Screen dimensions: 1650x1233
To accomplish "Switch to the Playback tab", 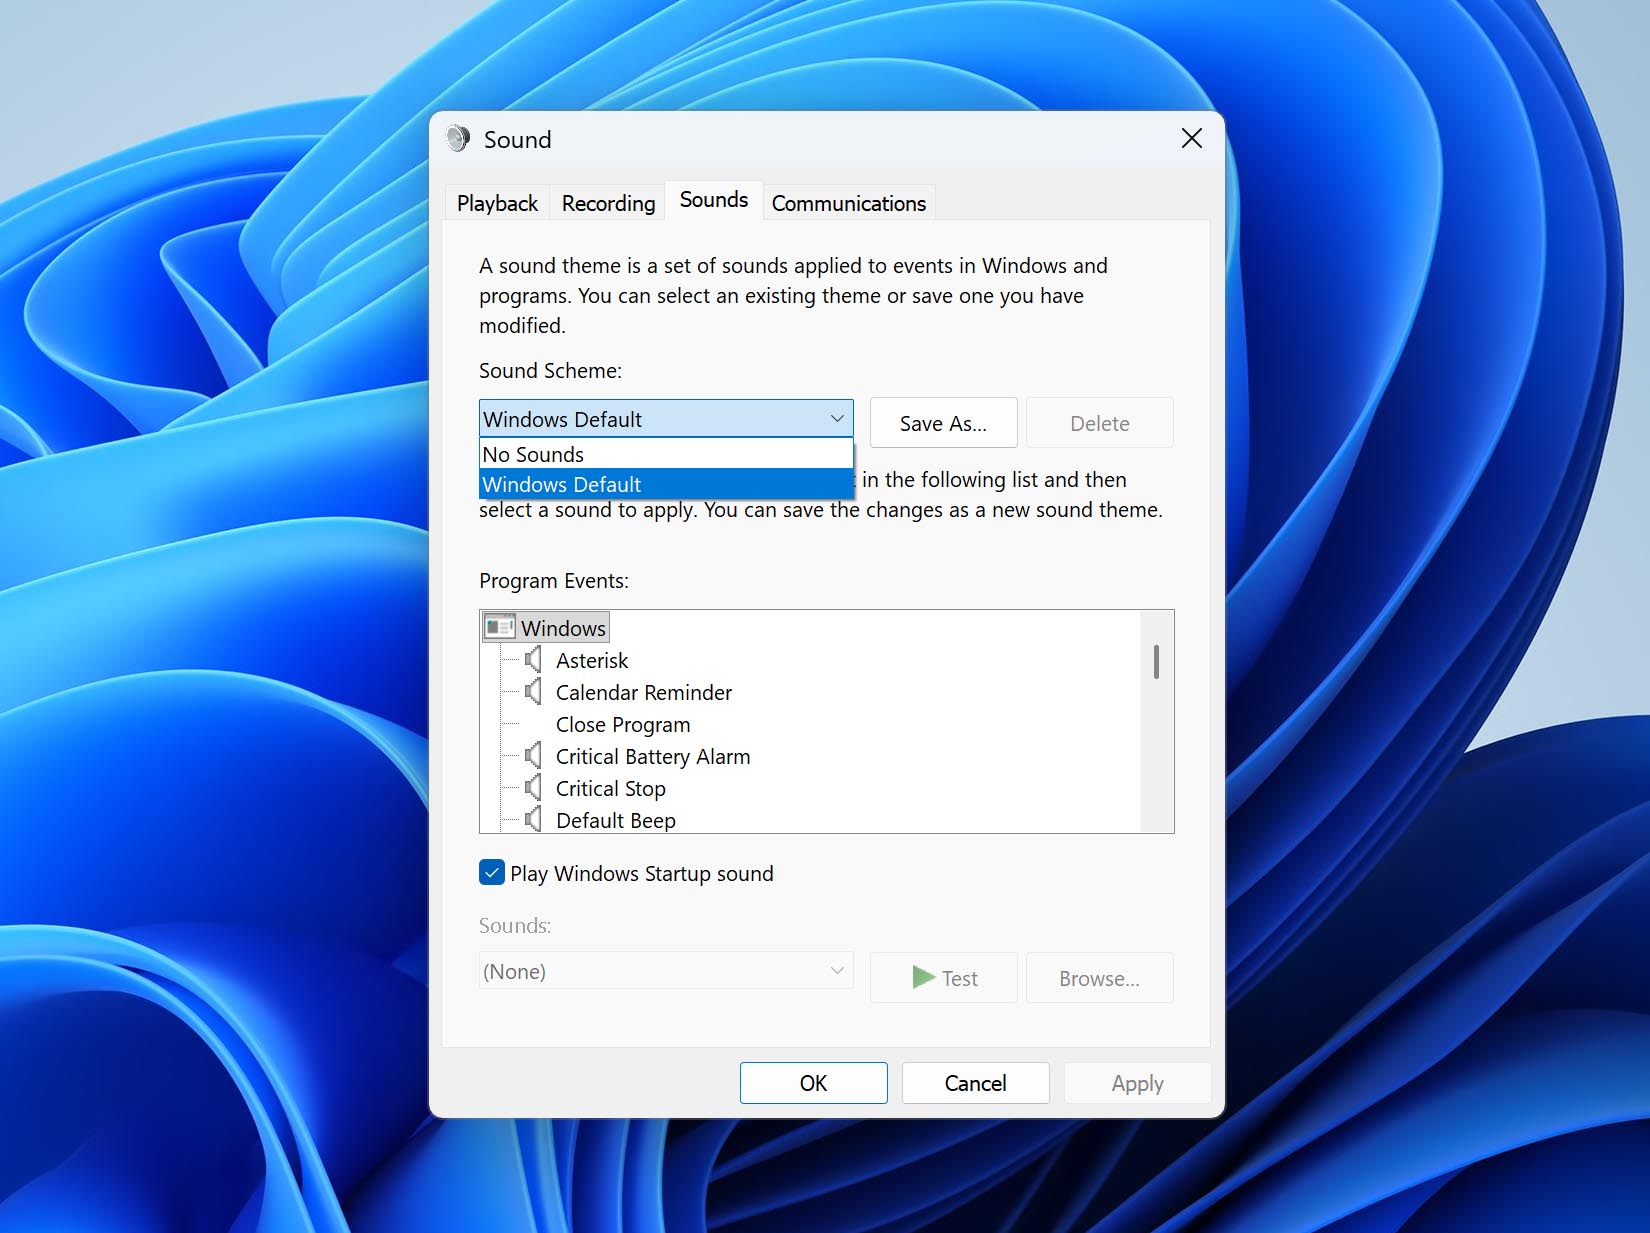I will (x=497, y=203).
